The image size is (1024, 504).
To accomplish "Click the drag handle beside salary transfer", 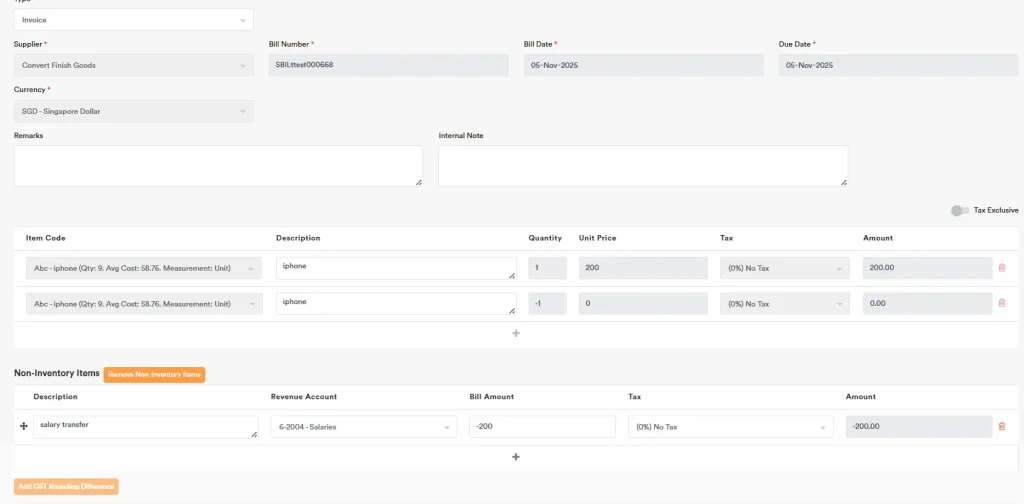I will tap(23, 426).
